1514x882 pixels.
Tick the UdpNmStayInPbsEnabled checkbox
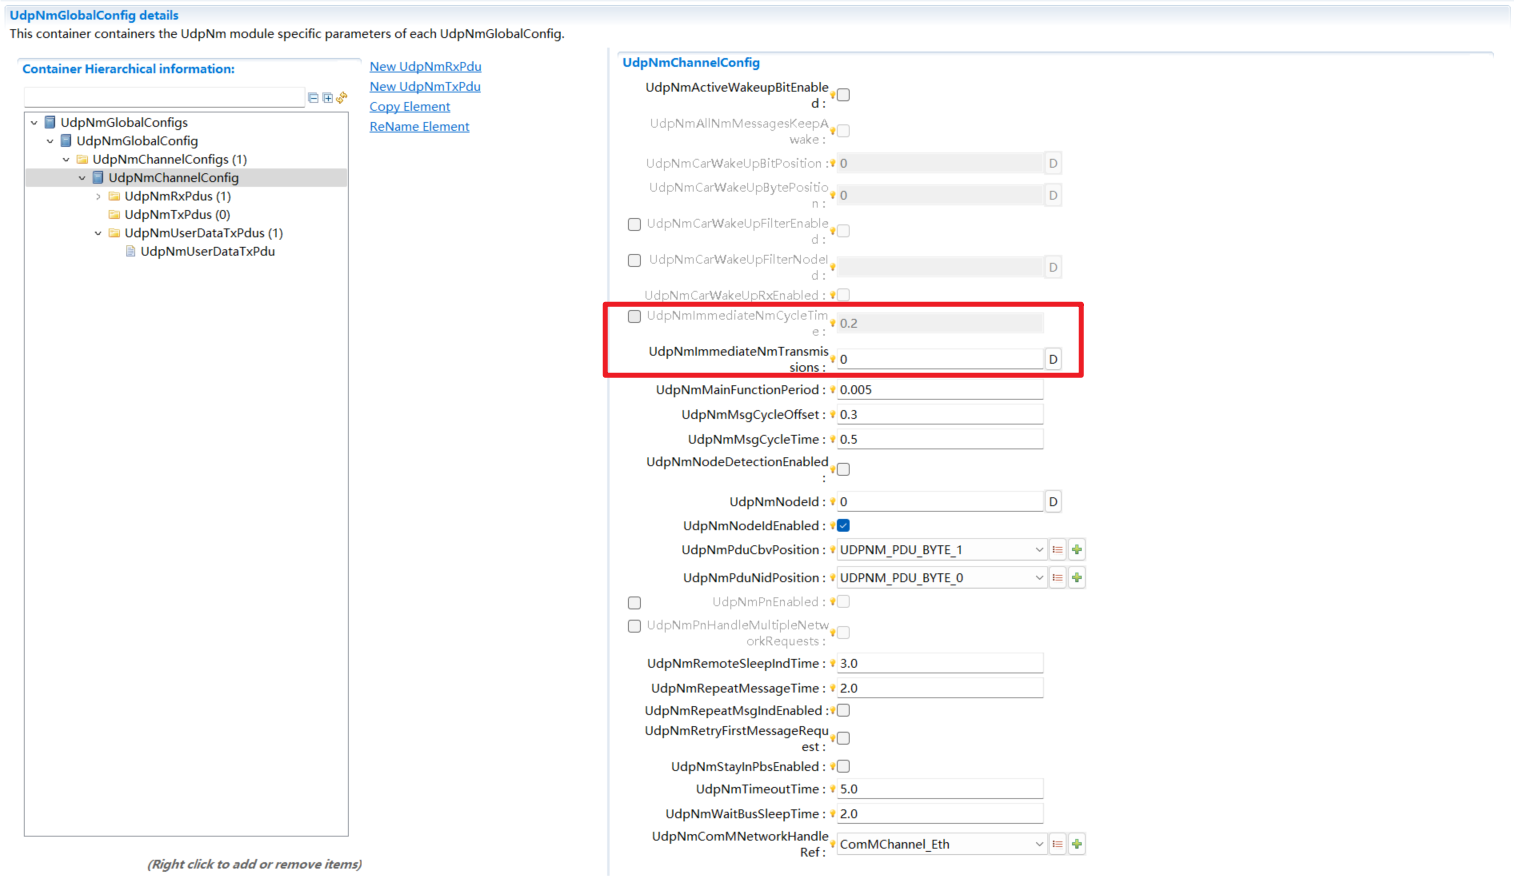click(844, 767)
